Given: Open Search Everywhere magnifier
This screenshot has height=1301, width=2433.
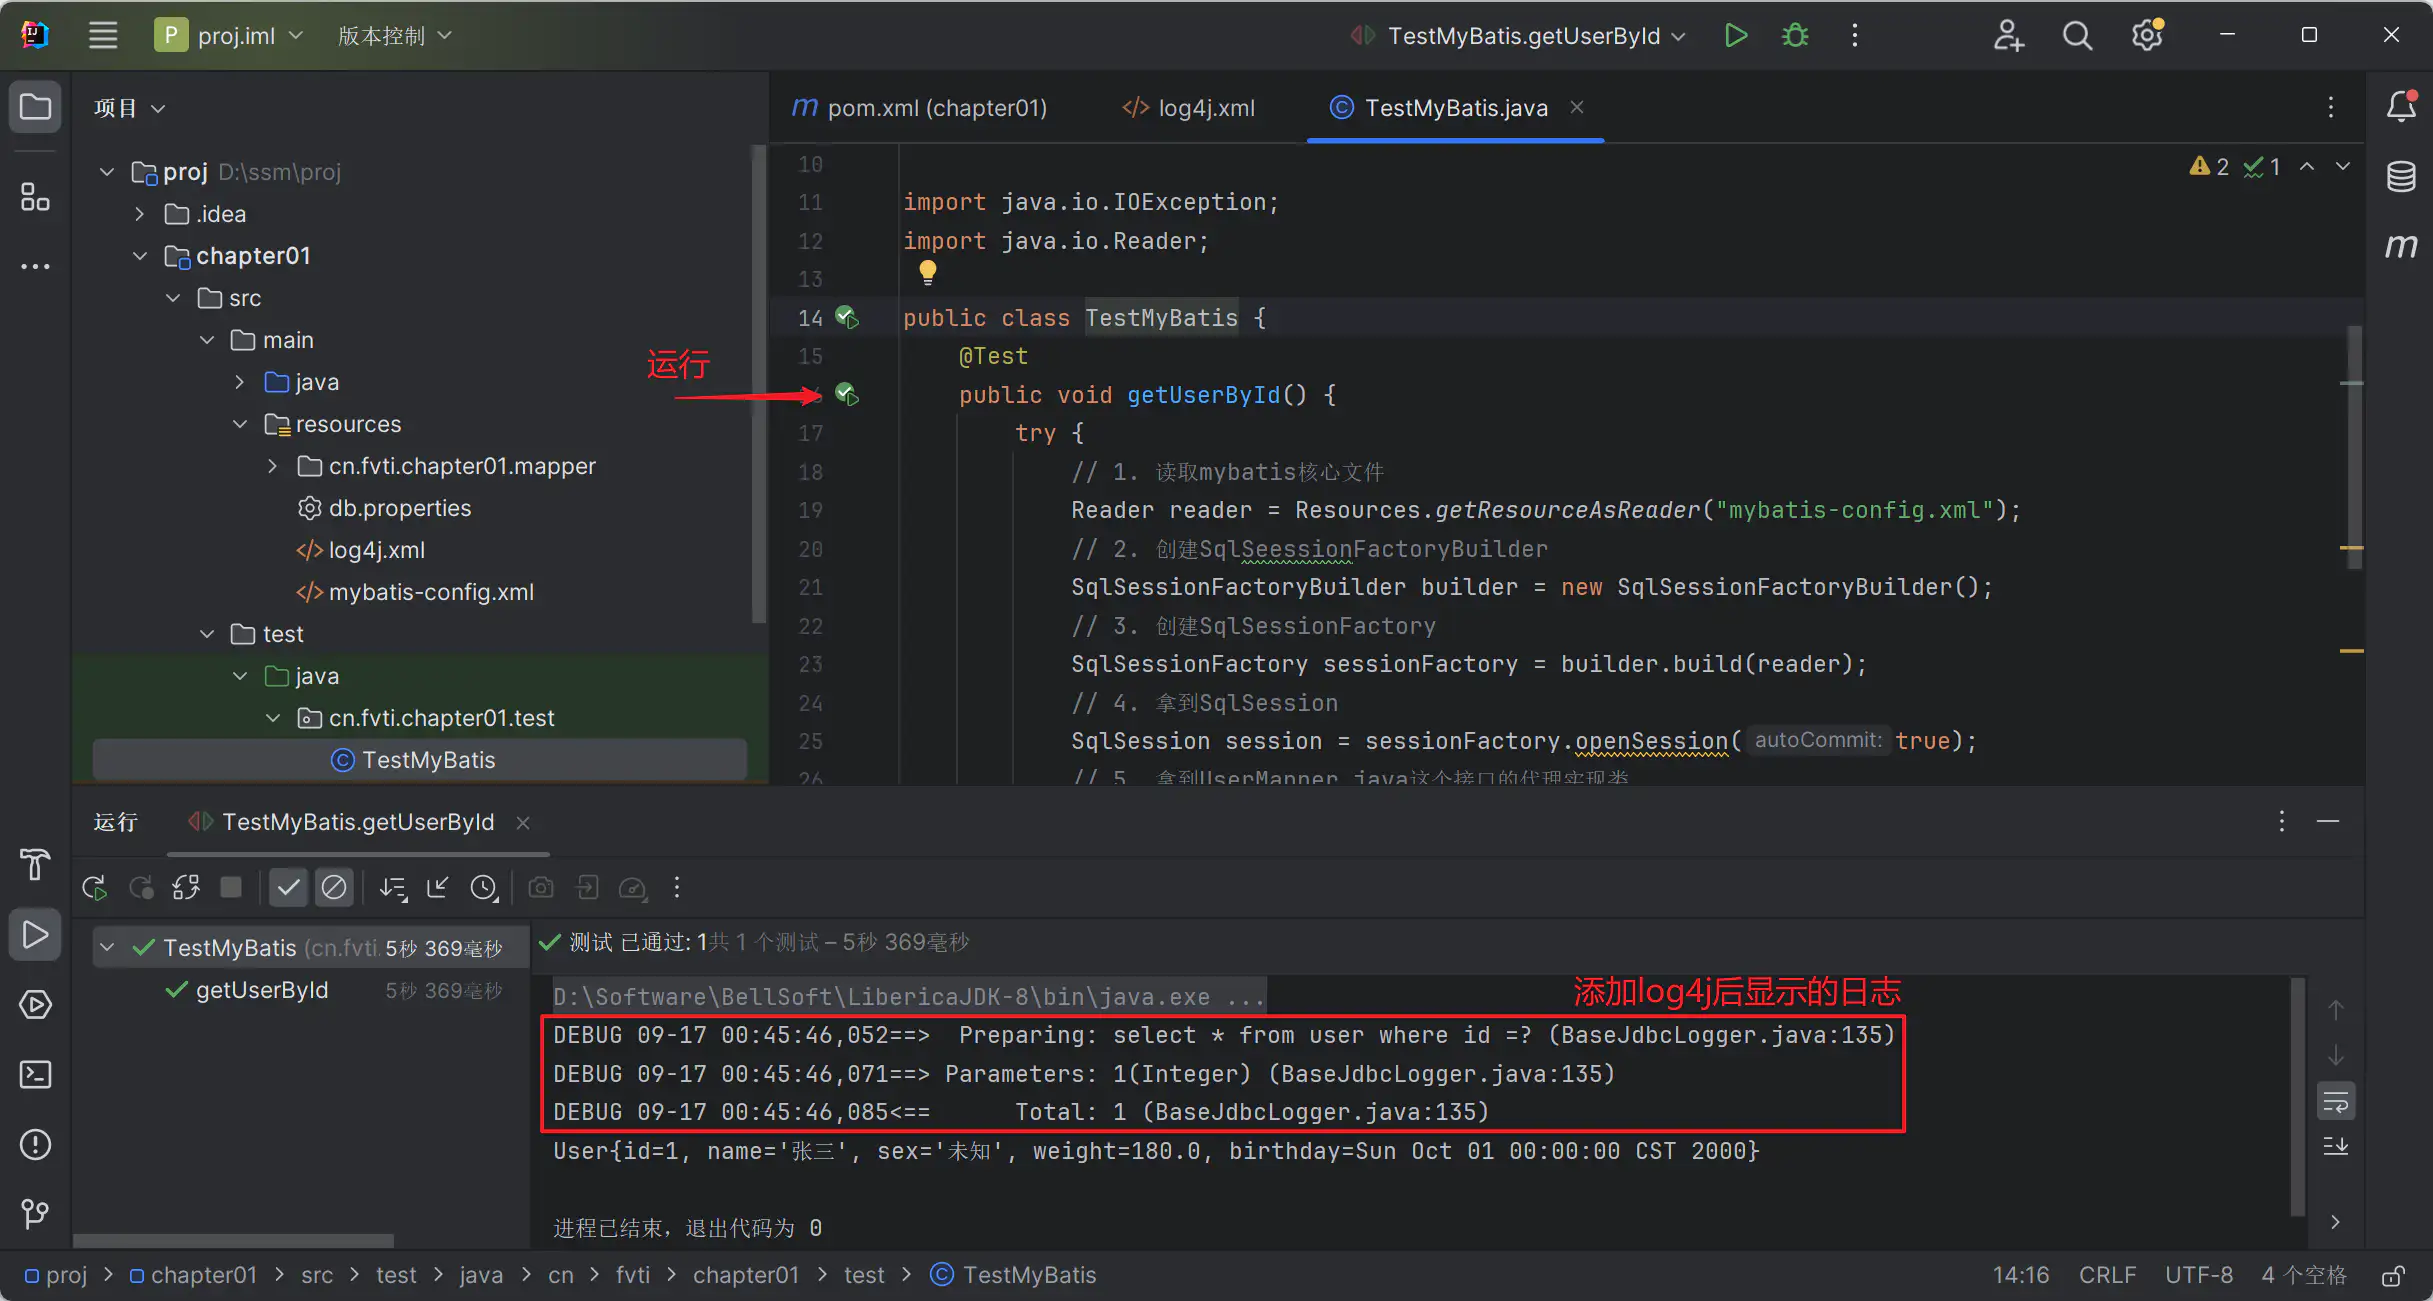Looking at the screenshot, I should click(x=2078, y=35).
